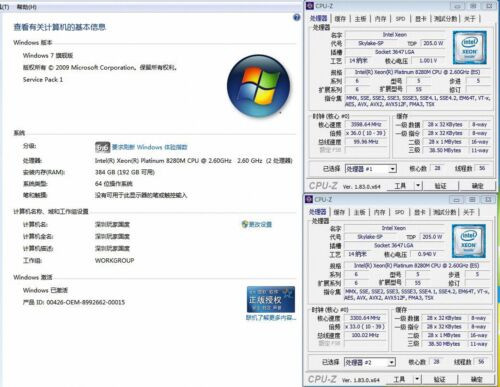Open 工具 dropdown arrow in processor #2 window
The width and height of the screenshot is (500, 387).
[417, 379]
